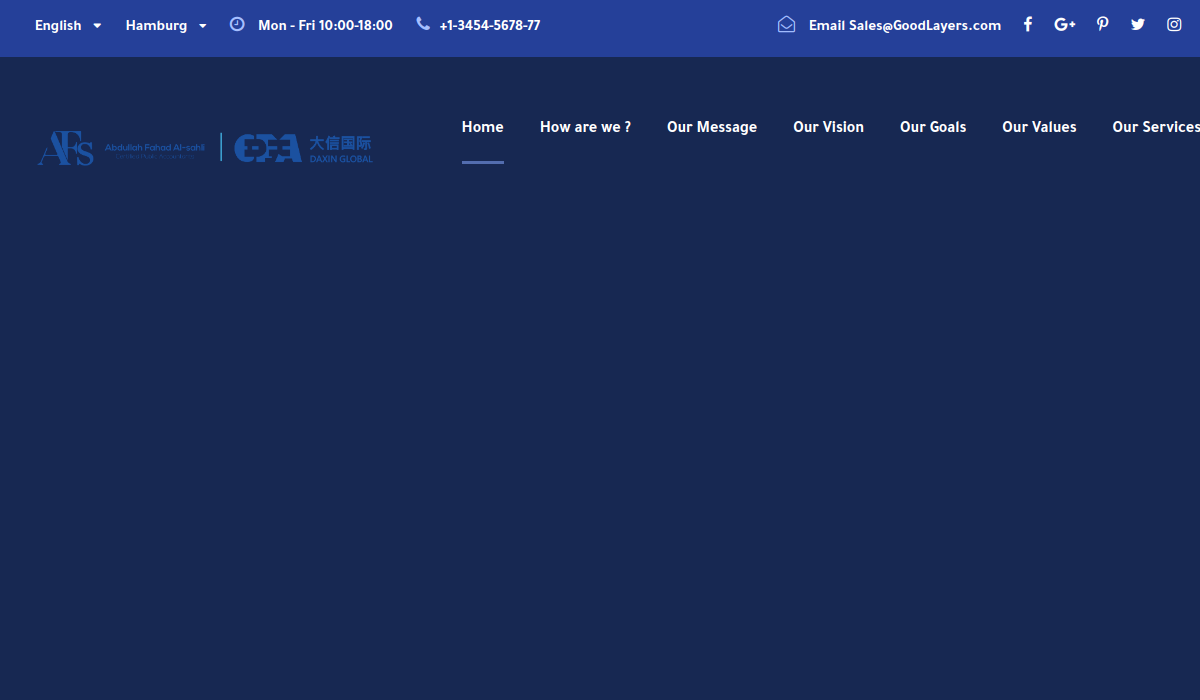The height and width of the screenshot is (700, 1200).
Task: Click the phone number +1-3454-5678-77
Action: pyautogui.click(x=490, y=26)
